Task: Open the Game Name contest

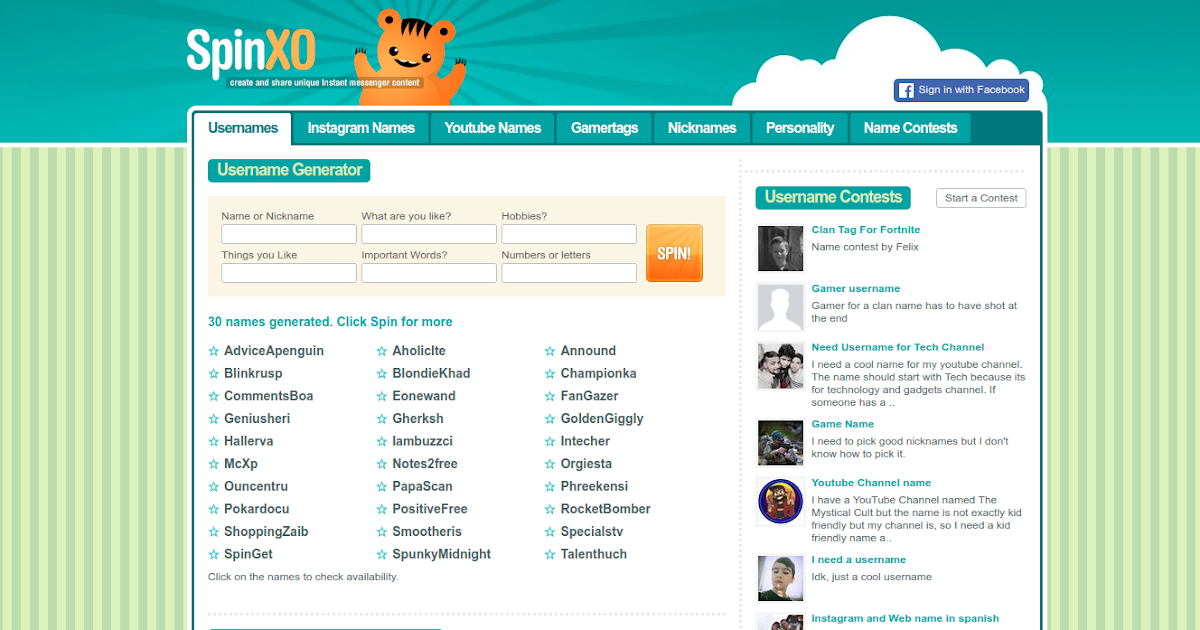Action: pos(843,424)
